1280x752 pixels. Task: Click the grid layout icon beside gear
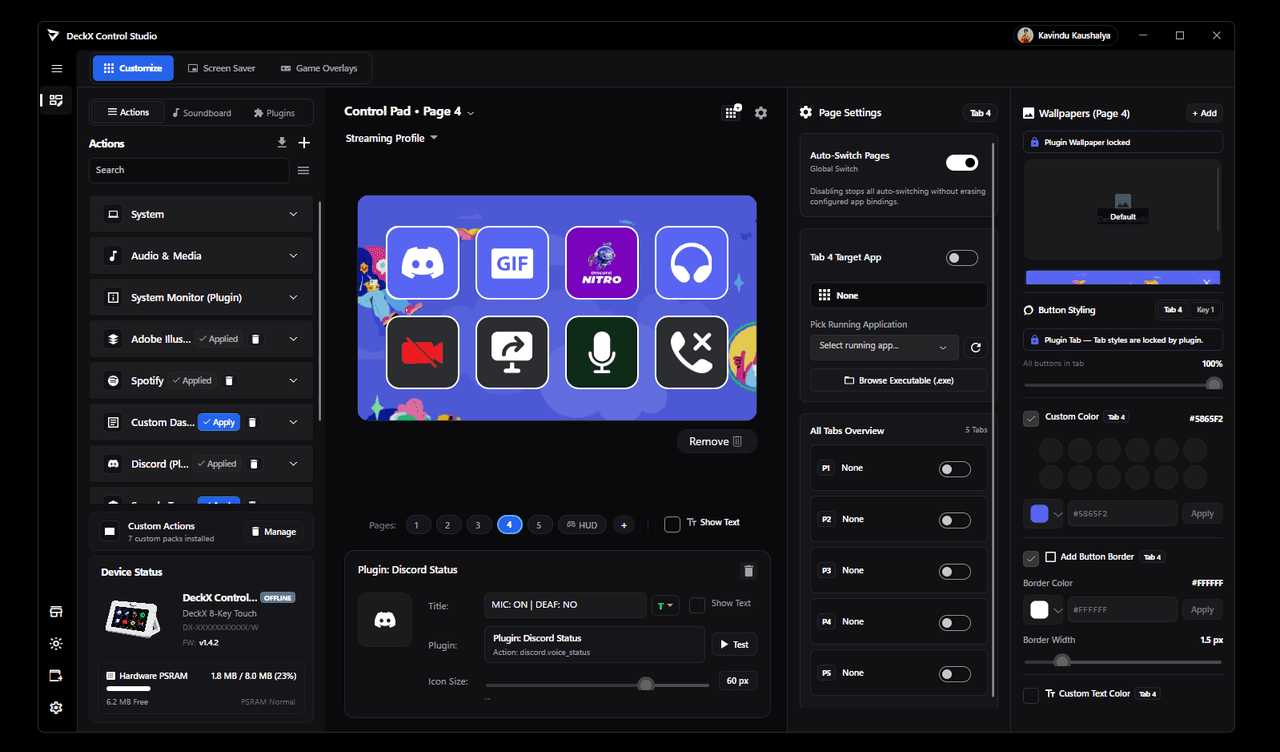click(x=733, y=112)
